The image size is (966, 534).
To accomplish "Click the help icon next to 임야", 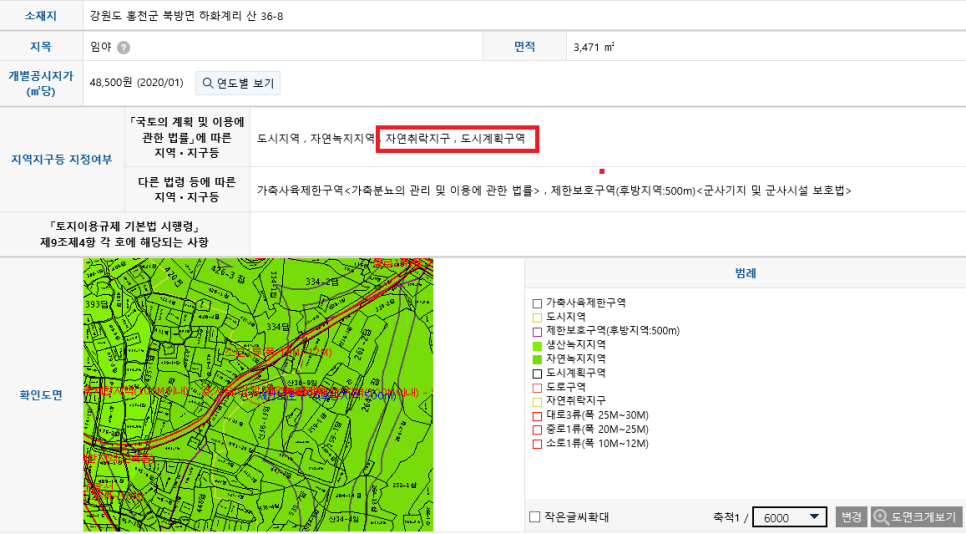I will tap(123, 47).
